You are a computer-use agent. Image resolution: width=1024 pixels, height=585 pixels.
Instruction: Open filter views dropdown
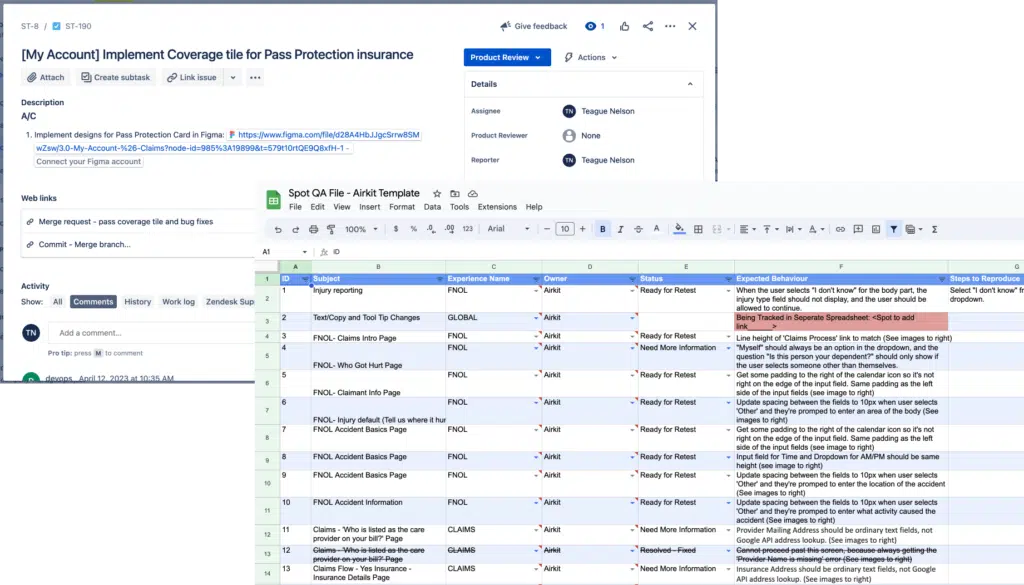tap(914, 229)
